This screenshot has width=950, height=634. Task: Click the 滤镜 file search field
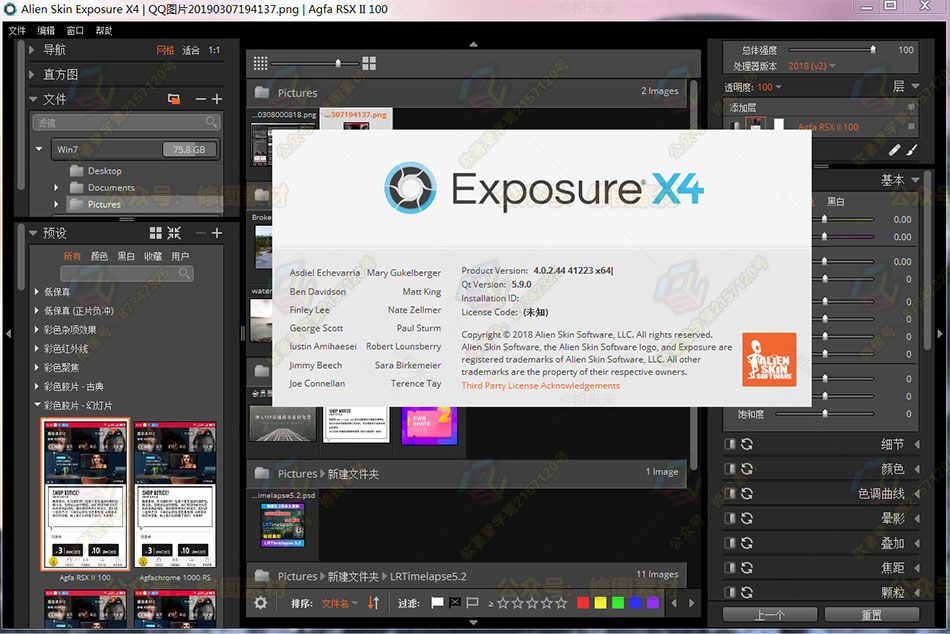126,122
